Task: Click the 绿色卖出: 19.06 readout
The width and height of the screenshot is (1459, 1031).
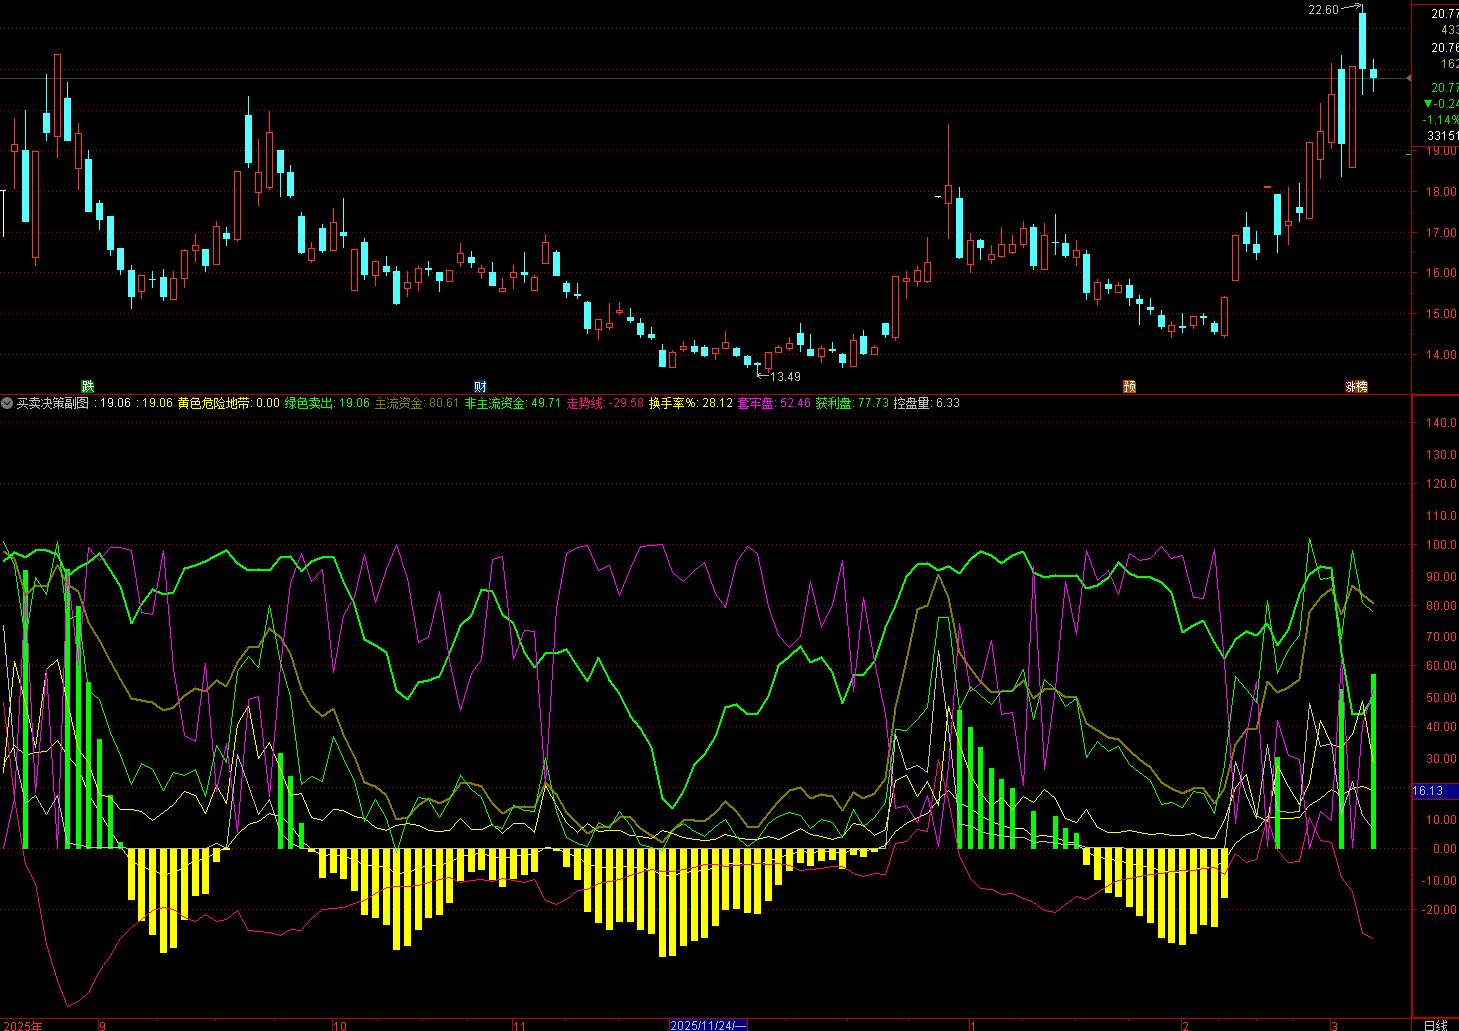Action: [x=327, y=403]
